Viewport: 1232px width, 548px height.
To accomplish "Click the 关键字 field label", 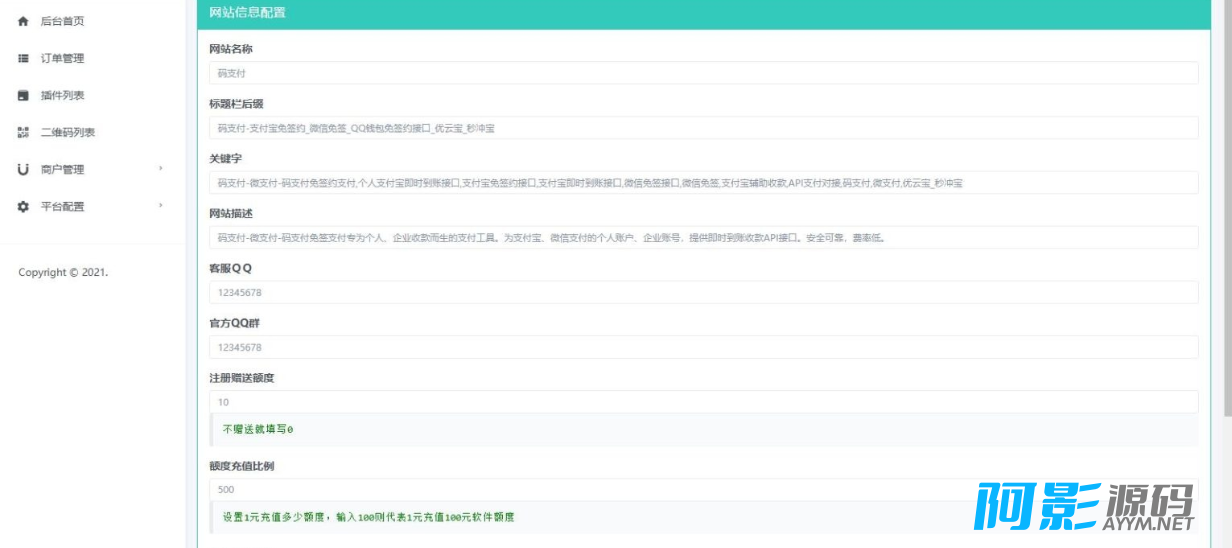I will pos(225,158).
